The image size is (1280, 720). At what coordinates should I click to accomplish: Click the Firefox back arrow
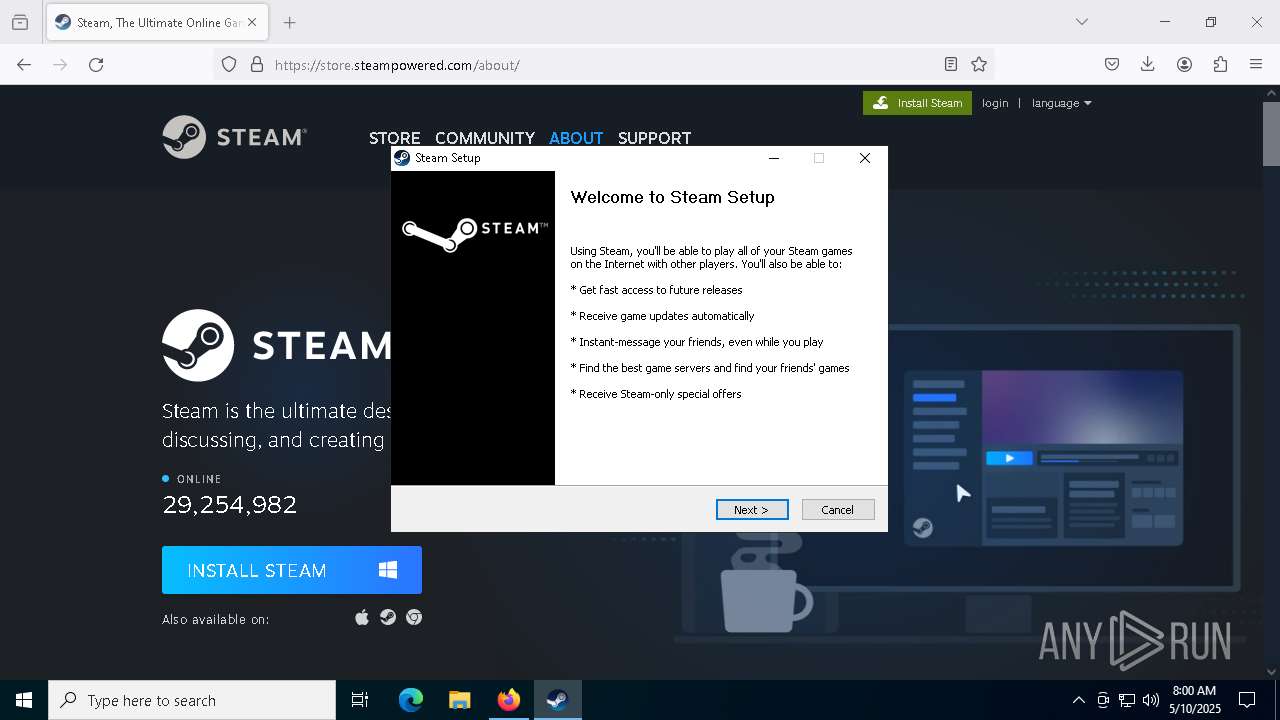tap(24, 65)
